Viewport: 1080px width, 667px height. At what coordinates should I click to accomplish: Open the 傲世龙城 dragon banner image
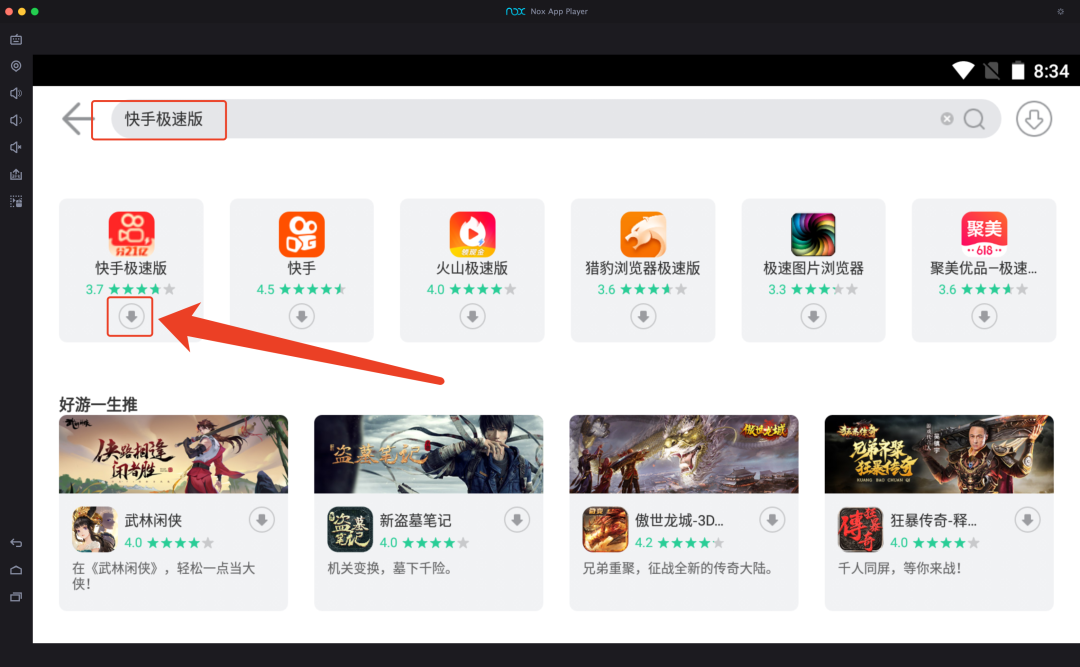click(x=684, y=454)
